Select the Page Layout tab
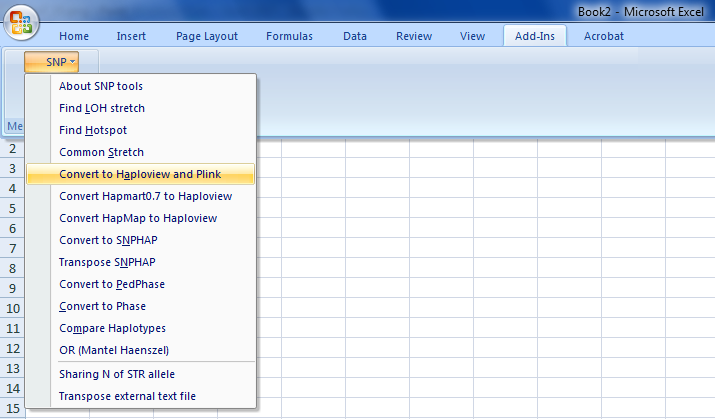The image size is (715, 419). point(207,36)
